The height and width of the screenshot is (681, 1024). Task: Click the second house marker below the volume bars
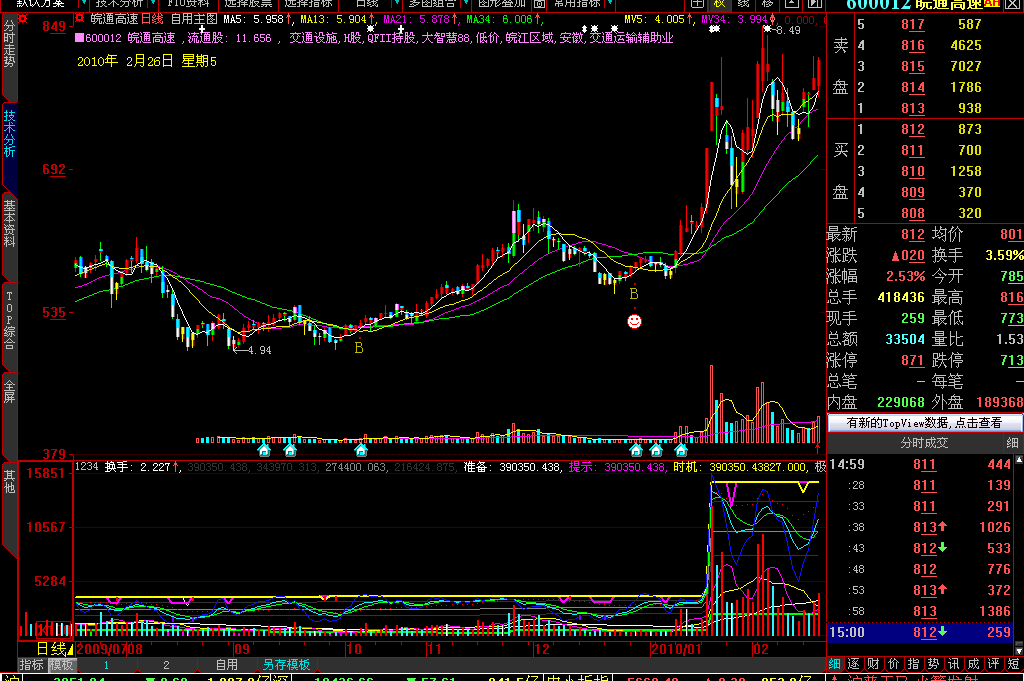click(290, 450)
